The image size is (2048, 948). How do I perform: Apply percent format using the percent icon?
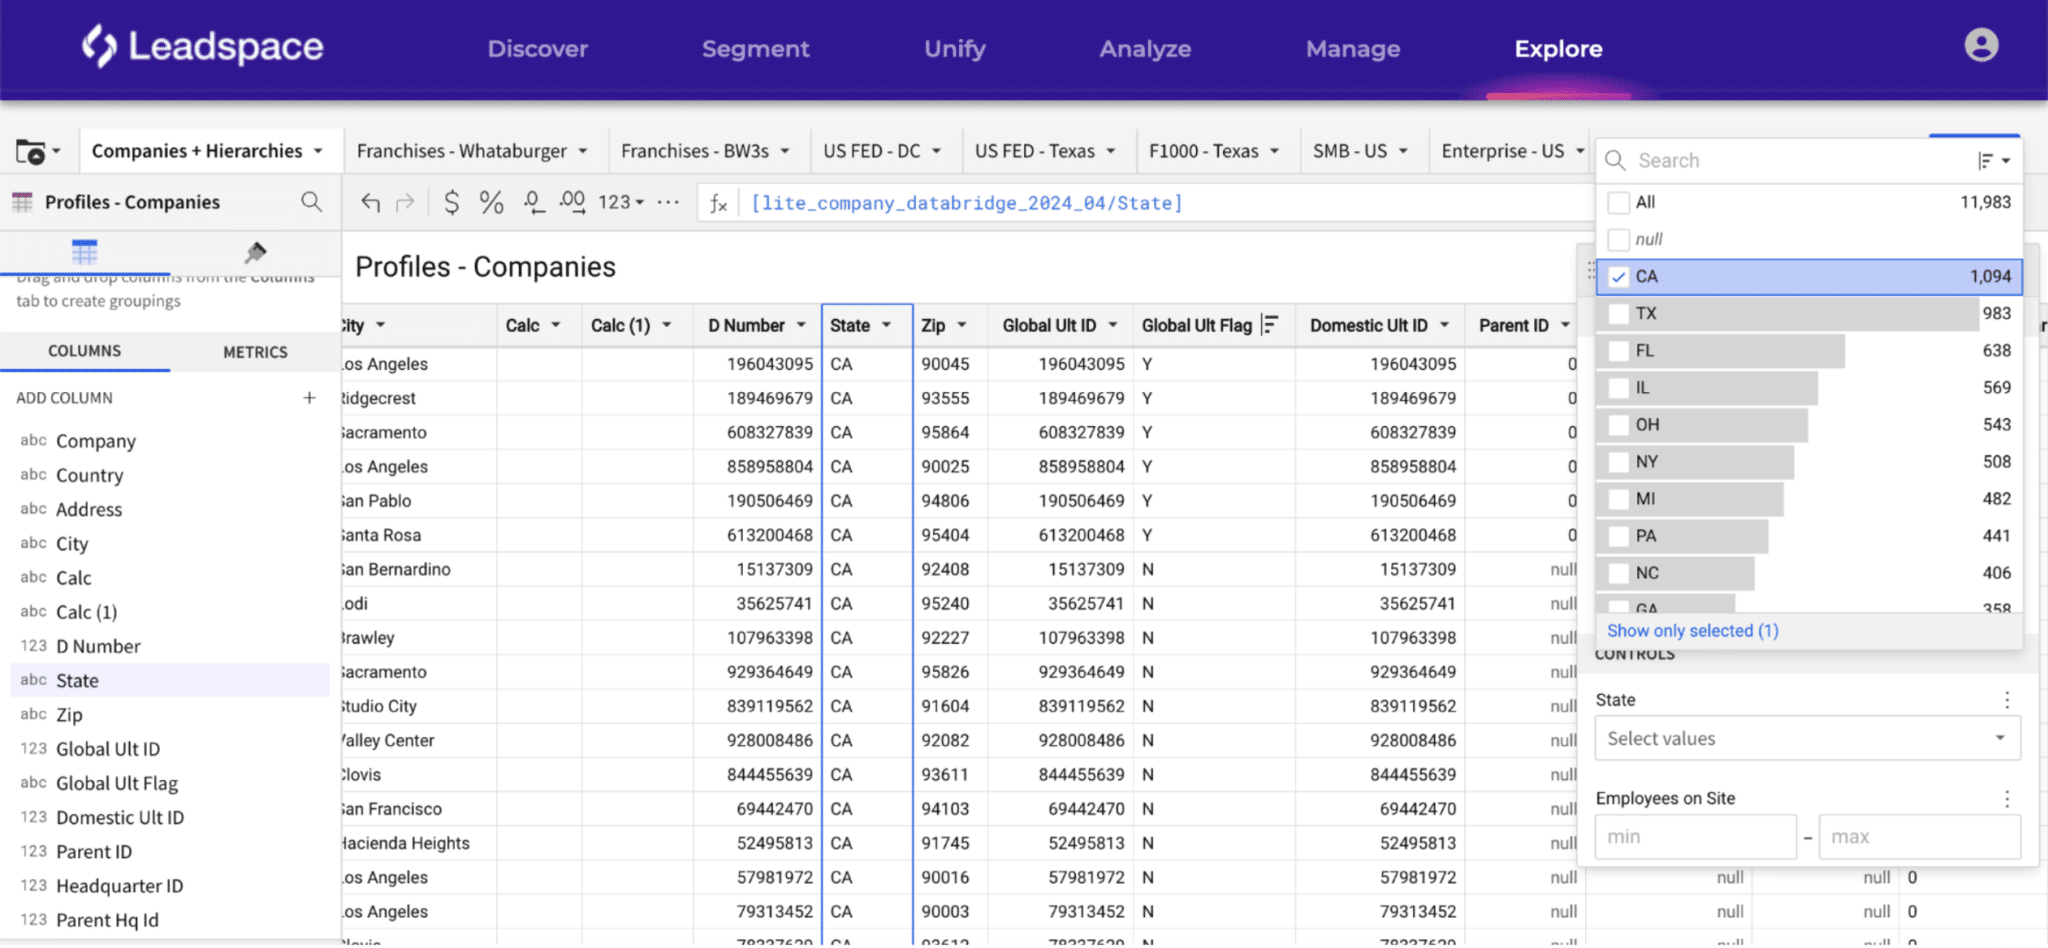click(491, 202)
